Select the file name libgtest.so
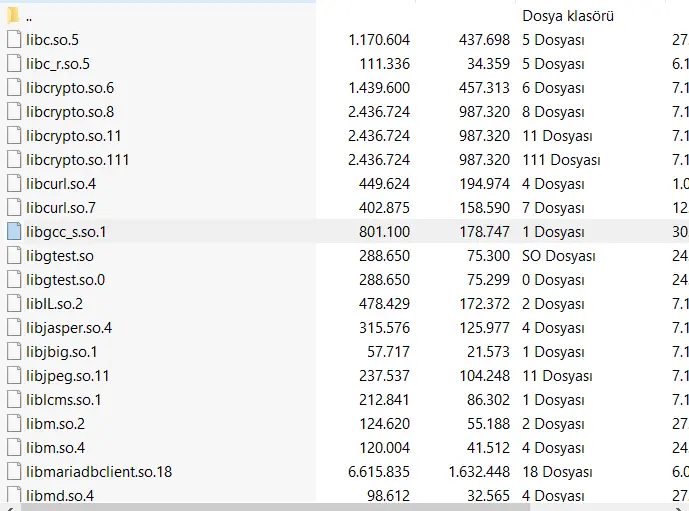Image resolution: width=689 pixels, height=511 pixels. click(x=60, y=256)
